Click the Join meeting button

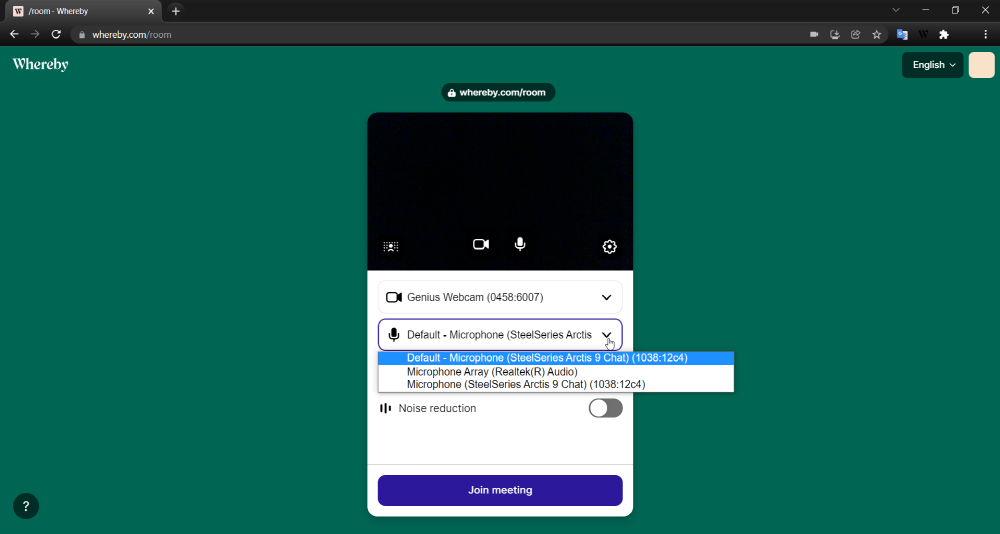pos(500,490)
